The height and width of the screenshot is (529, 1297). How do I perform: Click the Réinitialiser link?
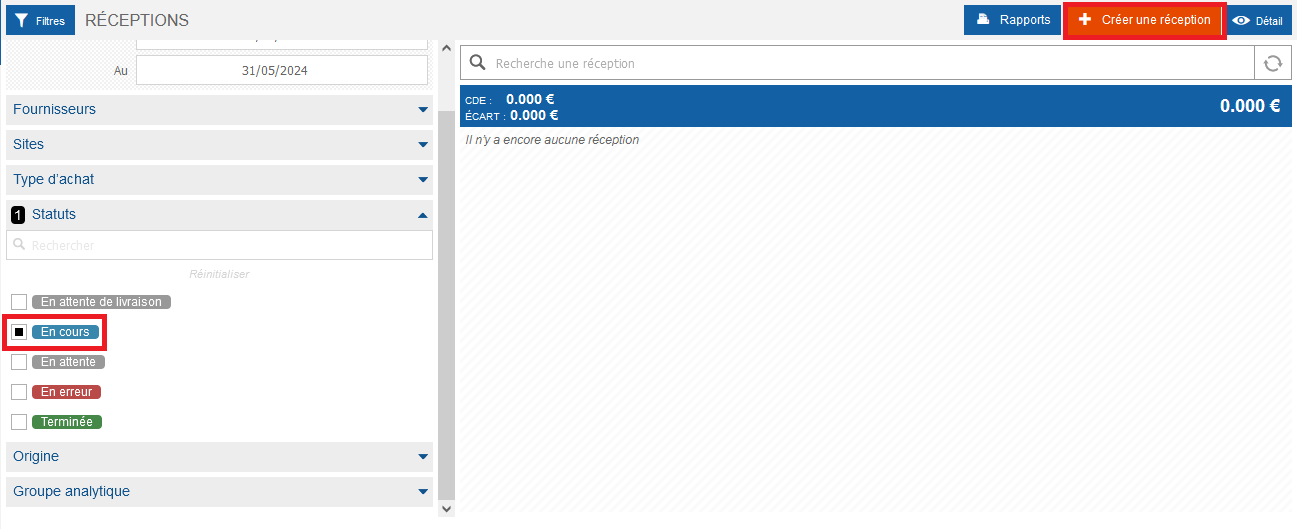[x=219, y=274]
